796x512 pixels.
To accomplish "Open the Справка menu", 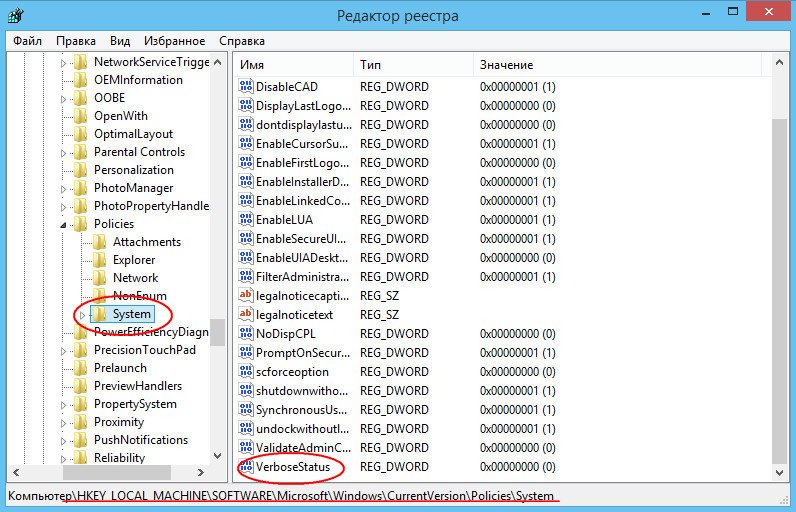I will (x=242, y=41).
